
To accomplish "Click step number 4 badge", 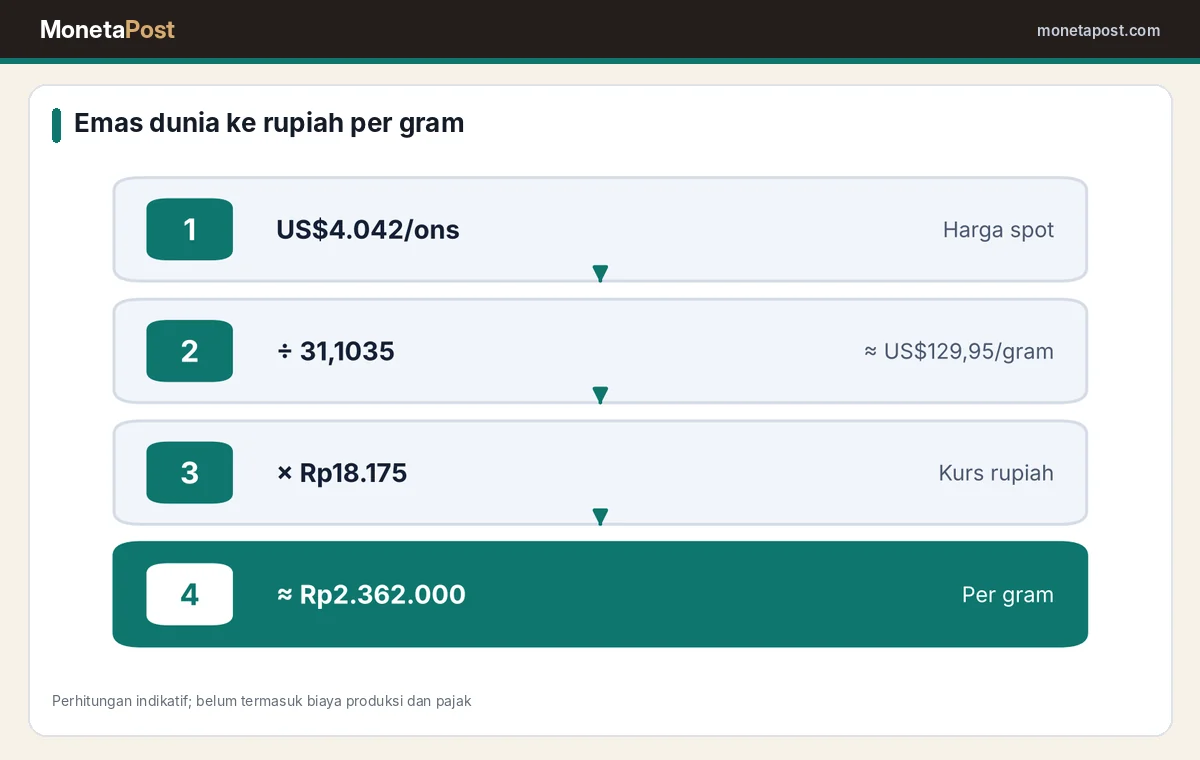I will [x=190, y=594].
